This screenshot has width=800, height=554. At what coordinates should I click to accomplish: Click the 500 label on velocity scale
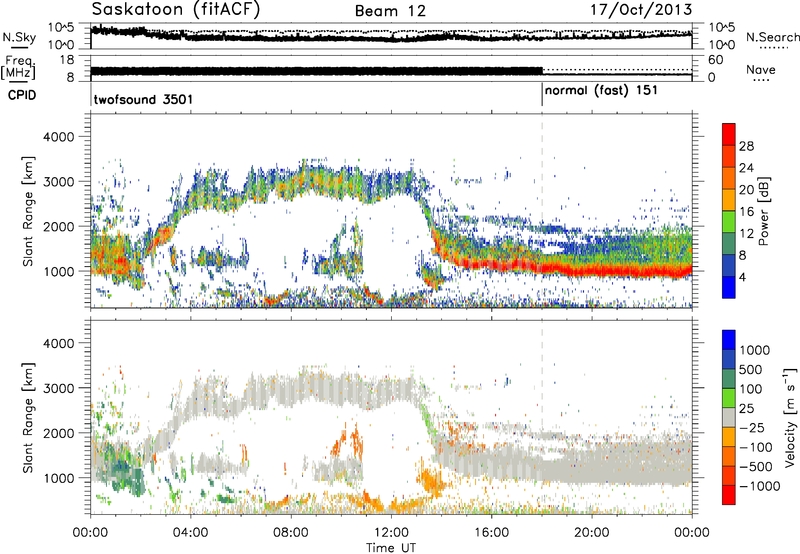(x=751, y=370)
